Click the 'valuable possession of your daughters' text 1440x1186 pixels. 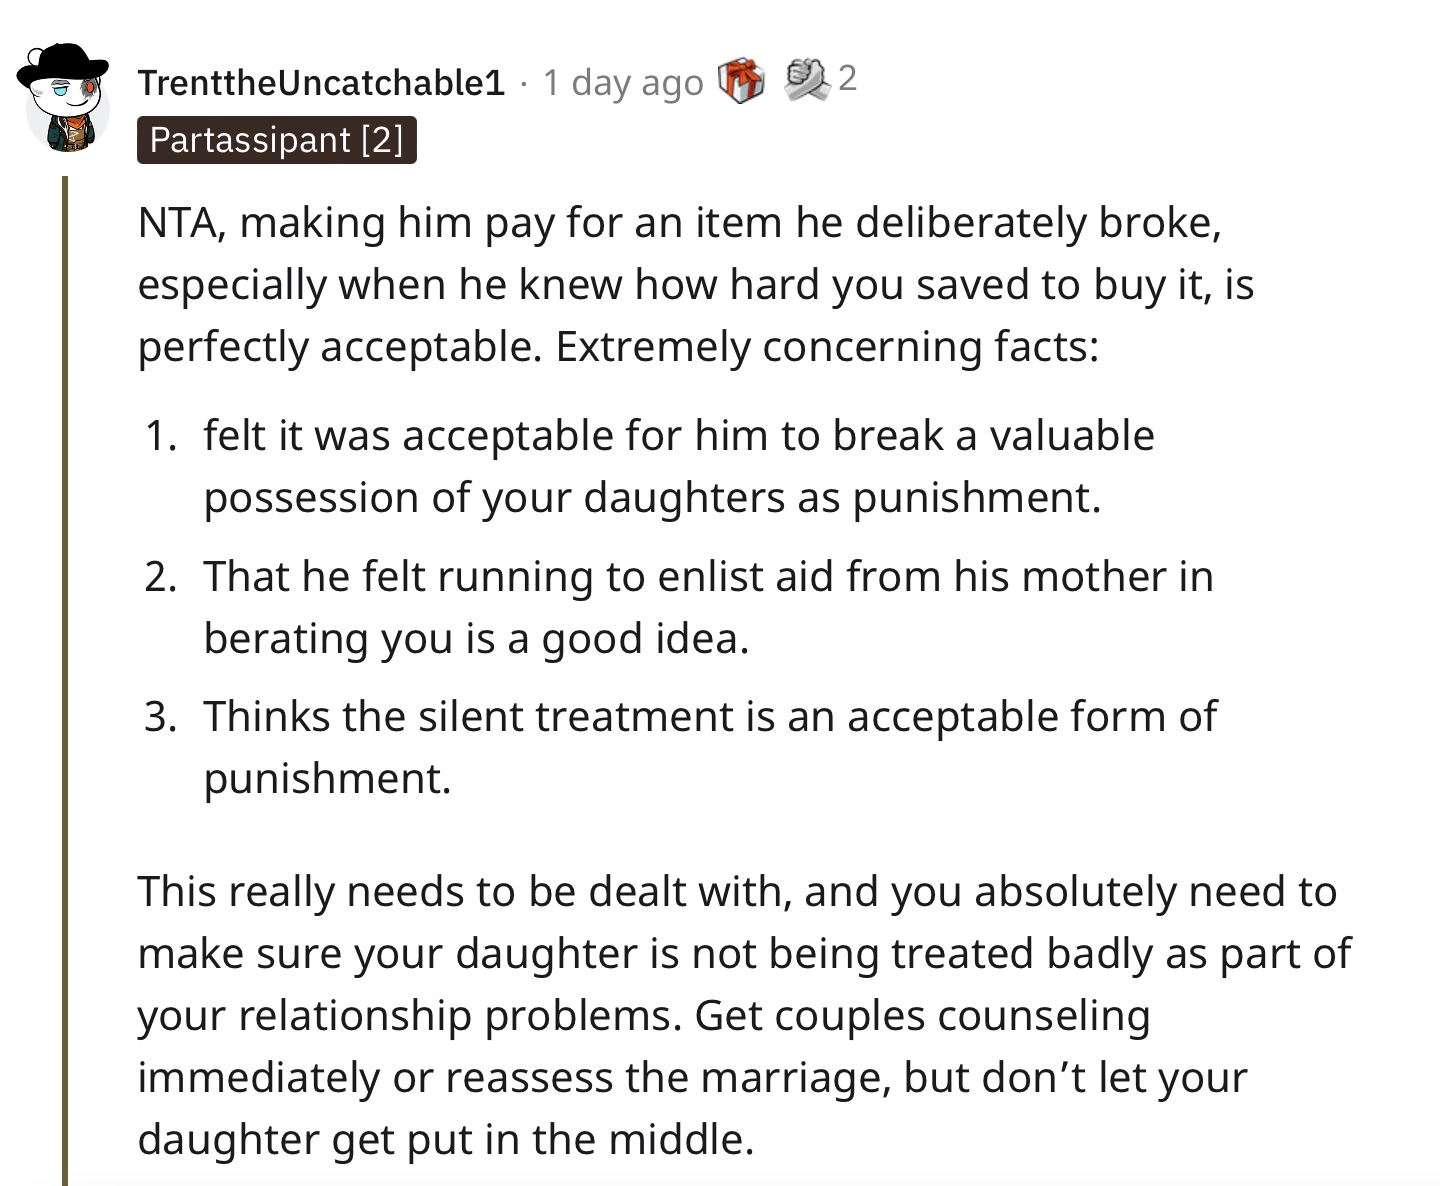pyautogui.click(x=680, y=467)
